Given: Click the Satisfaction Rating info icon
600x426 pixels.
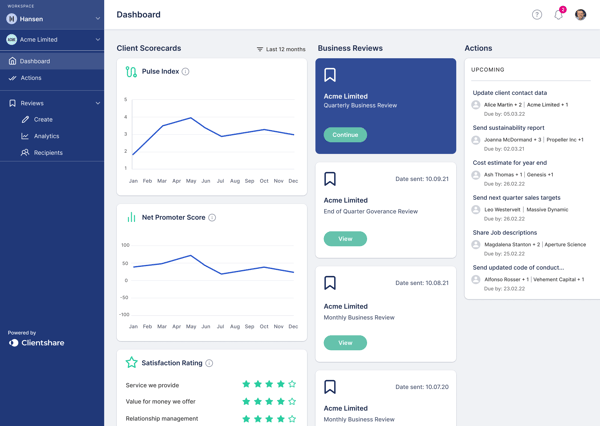Looking at the screenshot, I should [x=209, y=363].
